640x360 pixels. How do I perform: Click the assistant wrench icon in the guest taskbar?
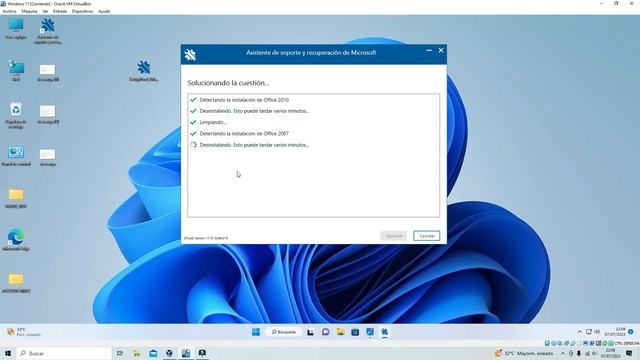384,332
